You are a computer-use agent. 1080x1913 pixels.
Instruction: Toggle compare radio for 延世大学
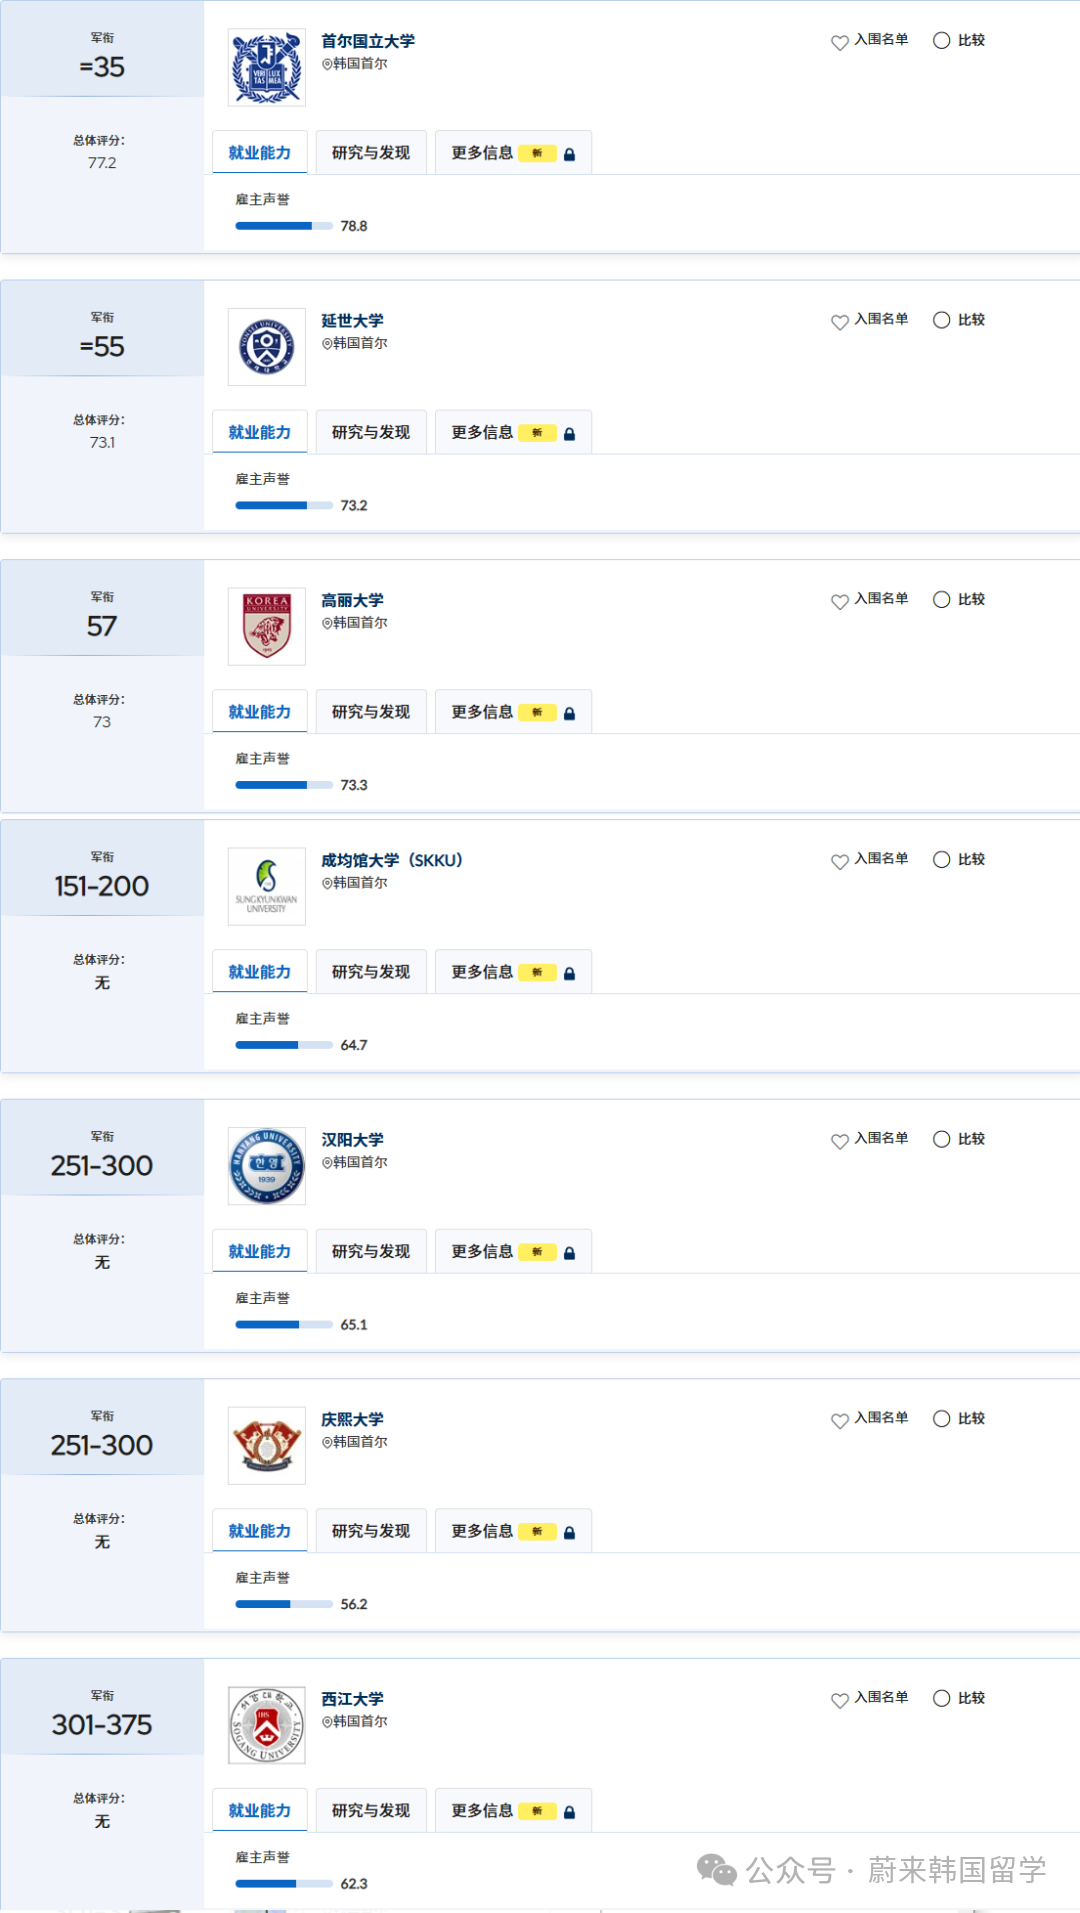941,320
